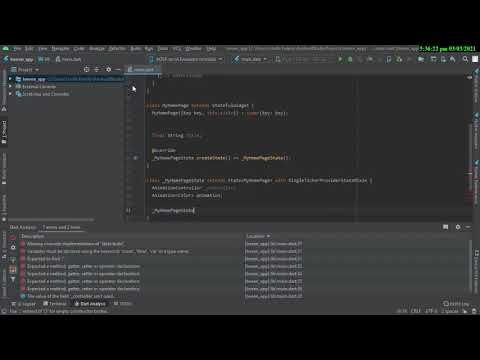The width and height of the screenshot is (480, 360).
Task: Open the Dart Analysis tool window tab
Action: coord(90,304)
